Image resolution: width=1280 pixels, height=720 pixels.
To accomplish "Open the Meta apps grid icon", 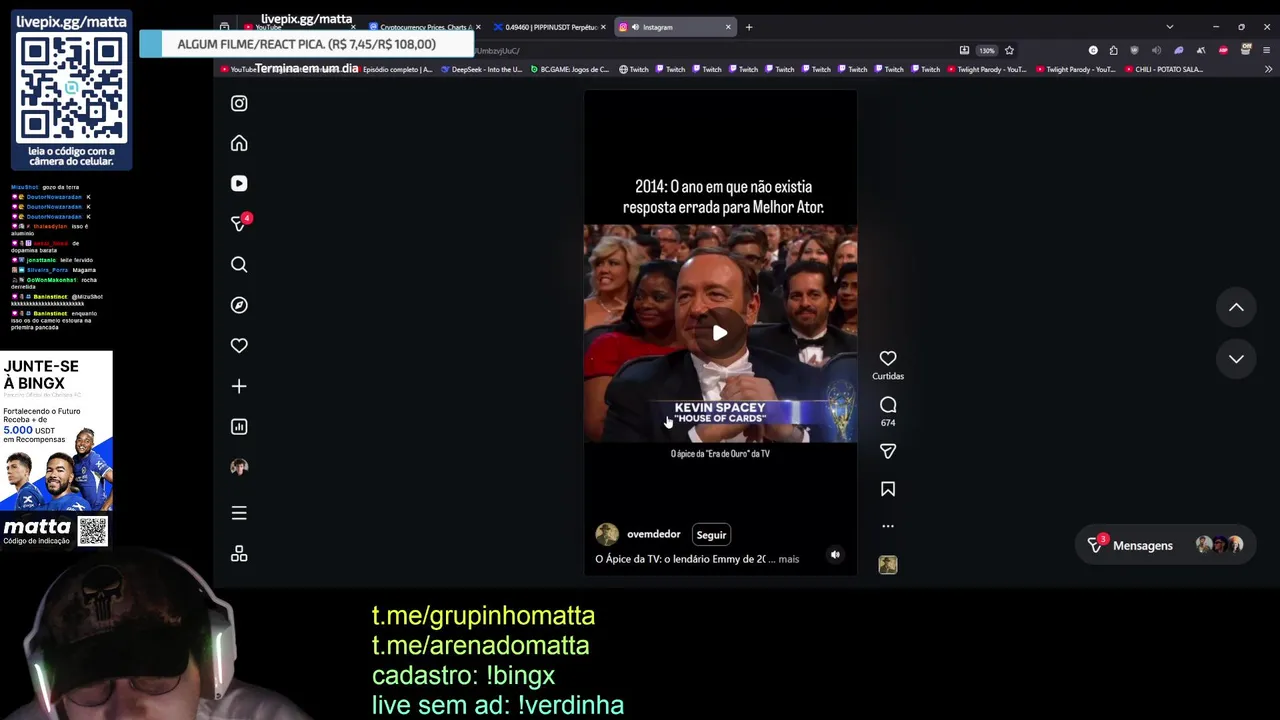I will 239,554.
